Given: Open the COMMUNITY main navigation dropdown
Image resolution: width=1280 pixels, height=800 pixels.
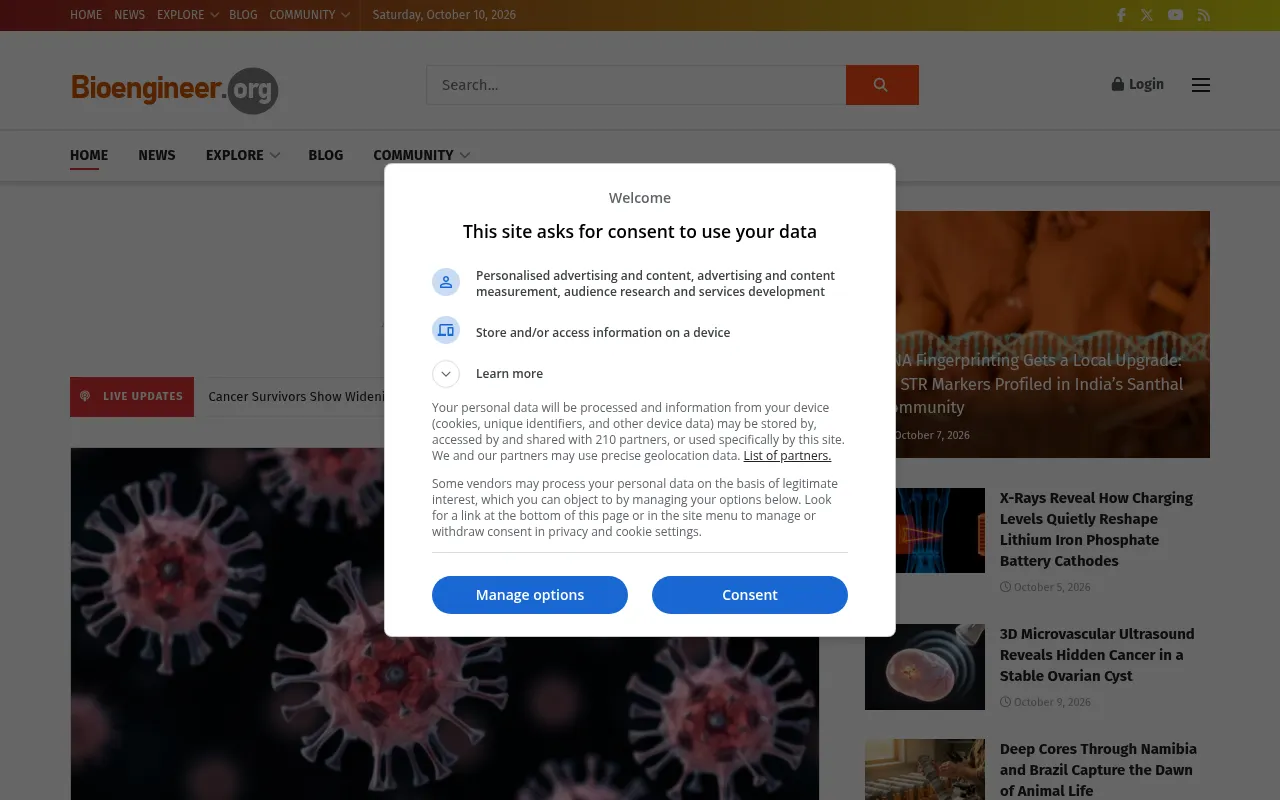Looking at the screenshot, I should (421, 155).
